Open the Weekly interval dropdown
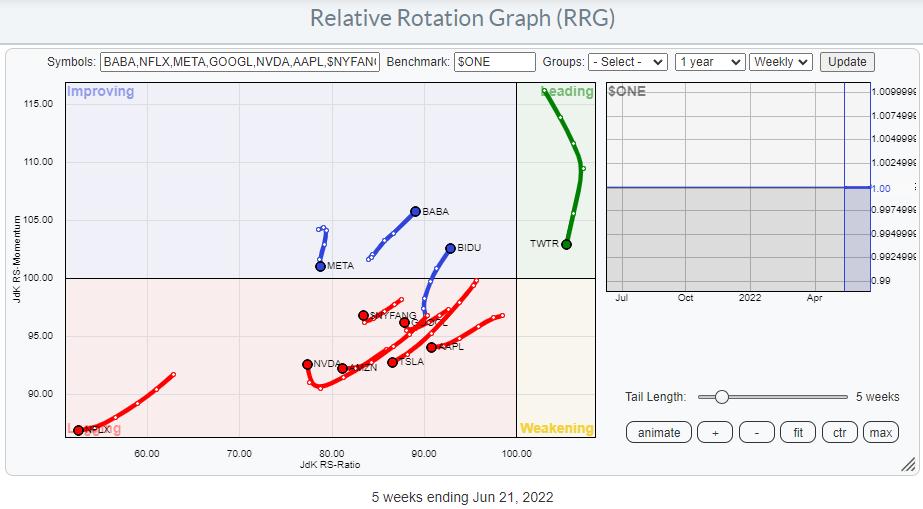923x509 pixels. coord(781,62)
